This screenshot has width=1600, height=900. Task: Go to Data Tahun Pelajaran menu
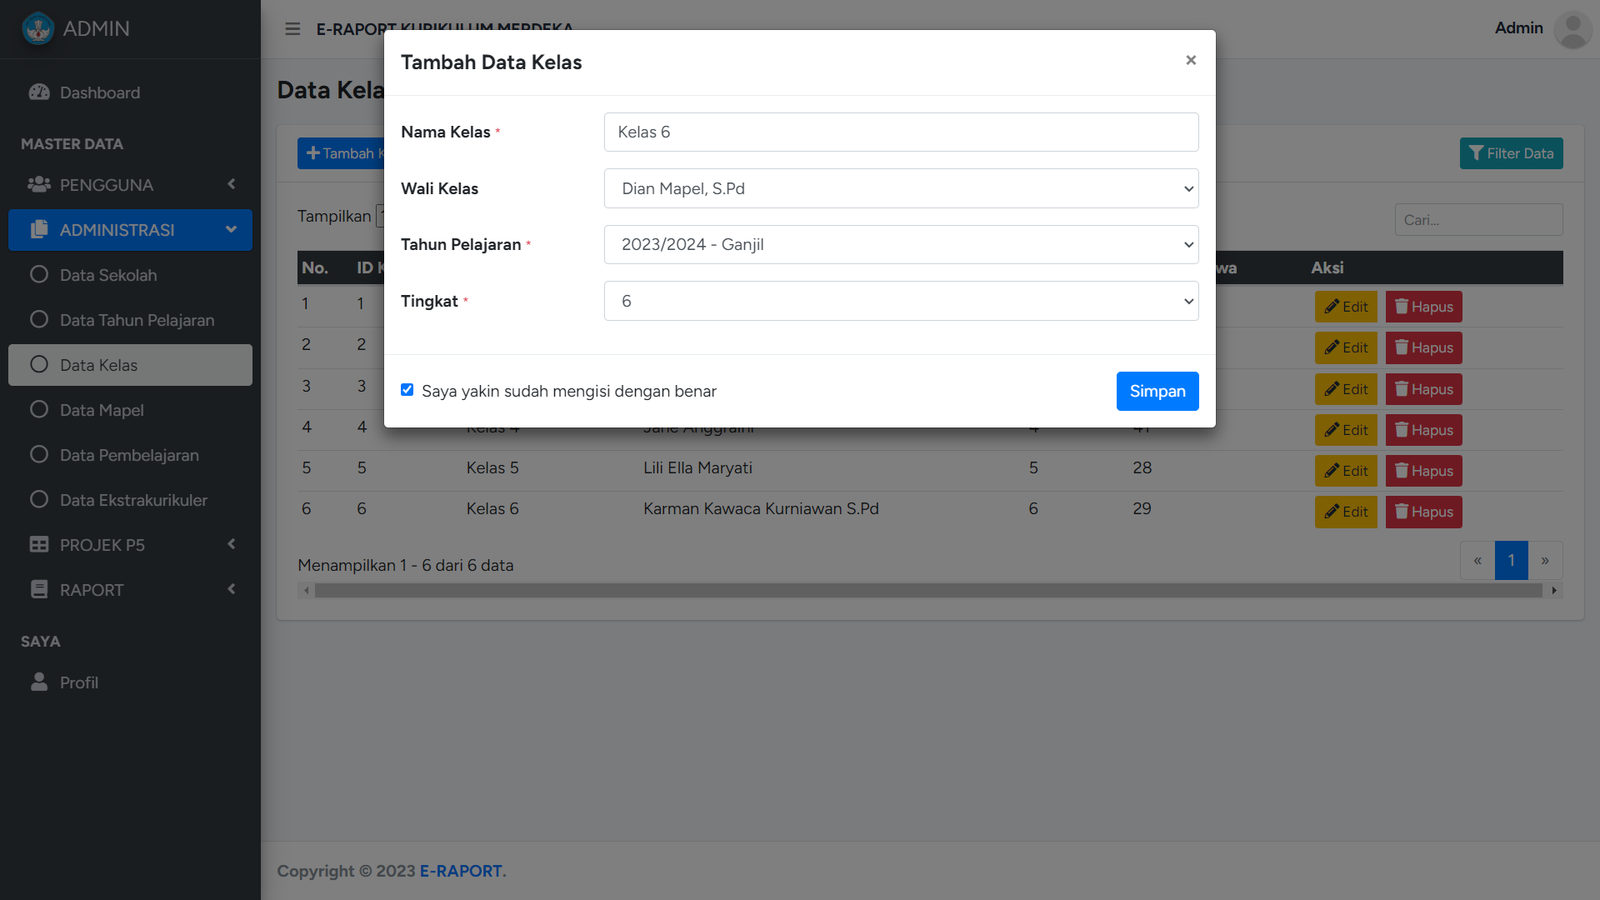(136, 320)
